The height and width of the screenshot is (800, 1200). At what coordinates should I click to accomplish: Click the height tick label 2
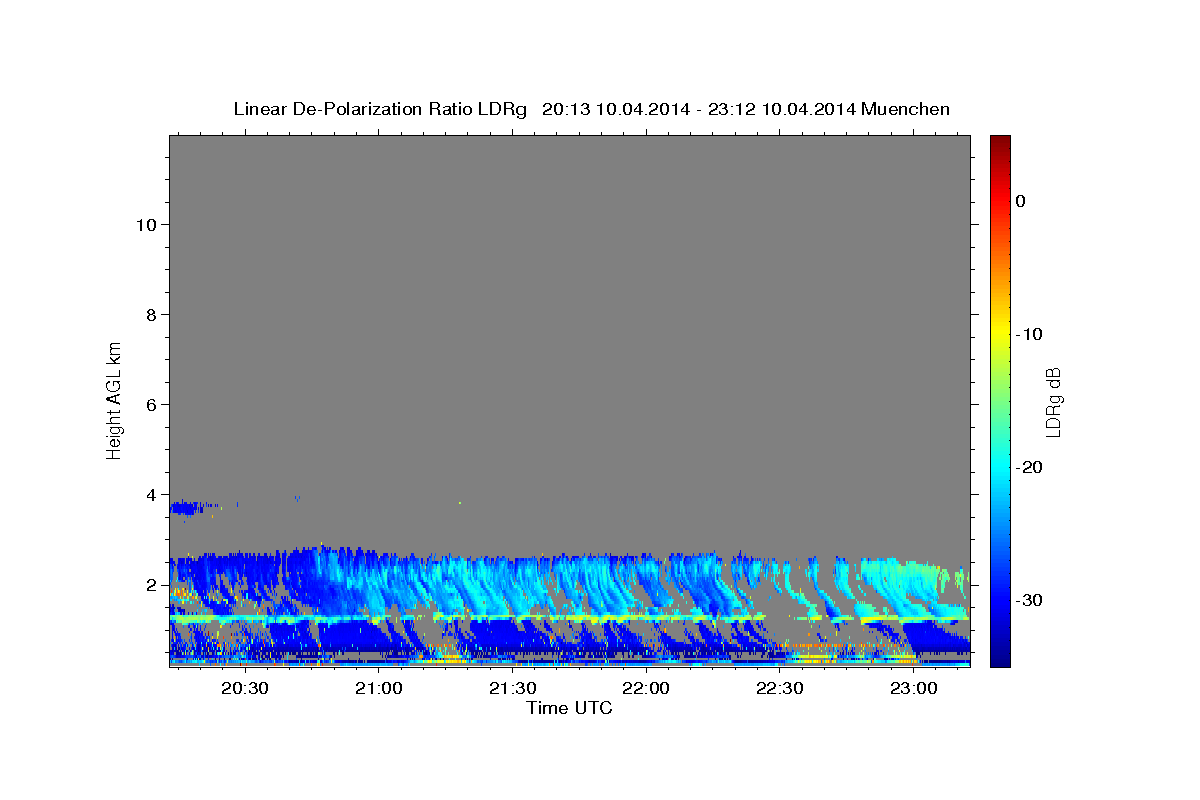coord(151,584)
